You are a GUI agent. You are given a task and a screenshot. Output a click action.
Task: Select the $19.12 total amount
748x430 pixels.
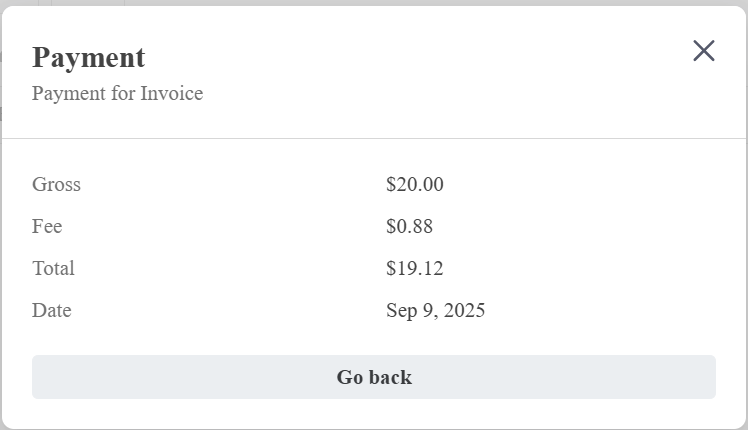click(x=414, y=269)
